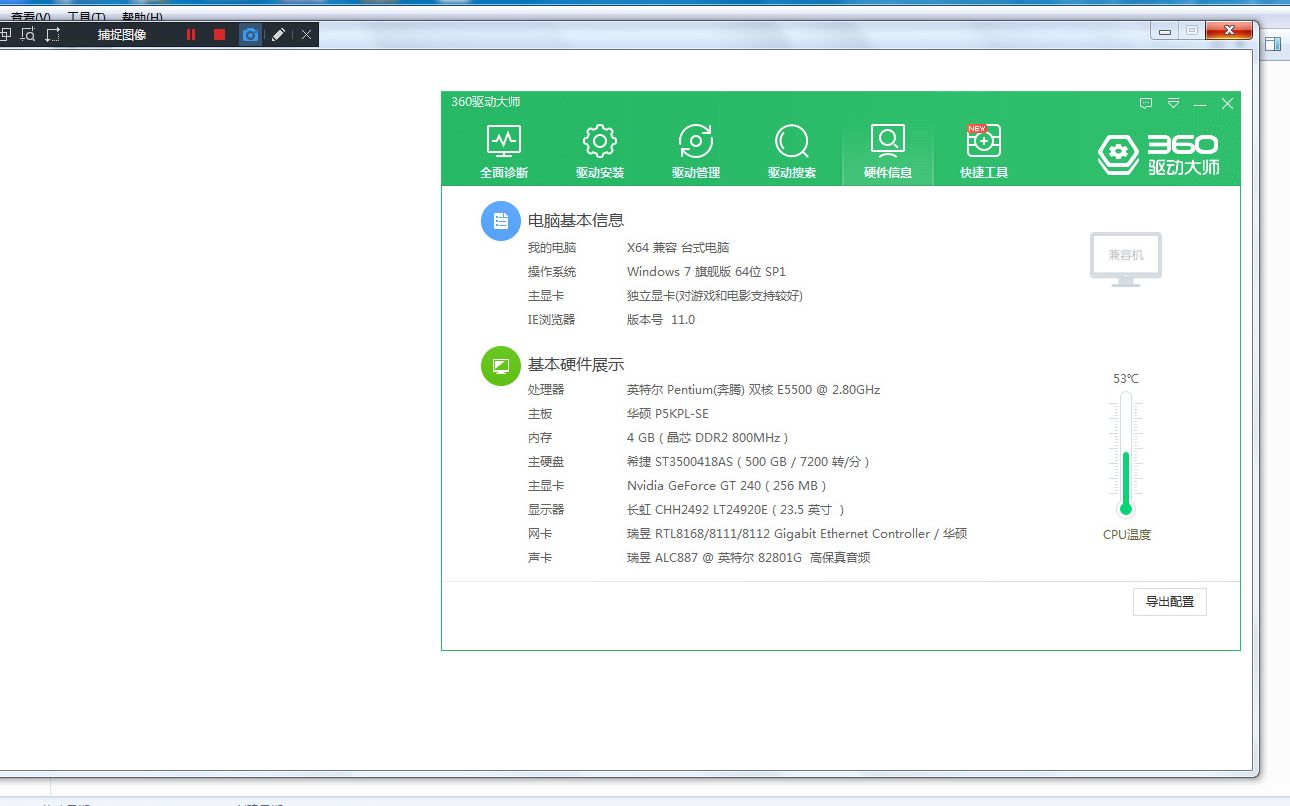Click the 4 GB DDR2 800MHz memory value

[x=708, y=438]
